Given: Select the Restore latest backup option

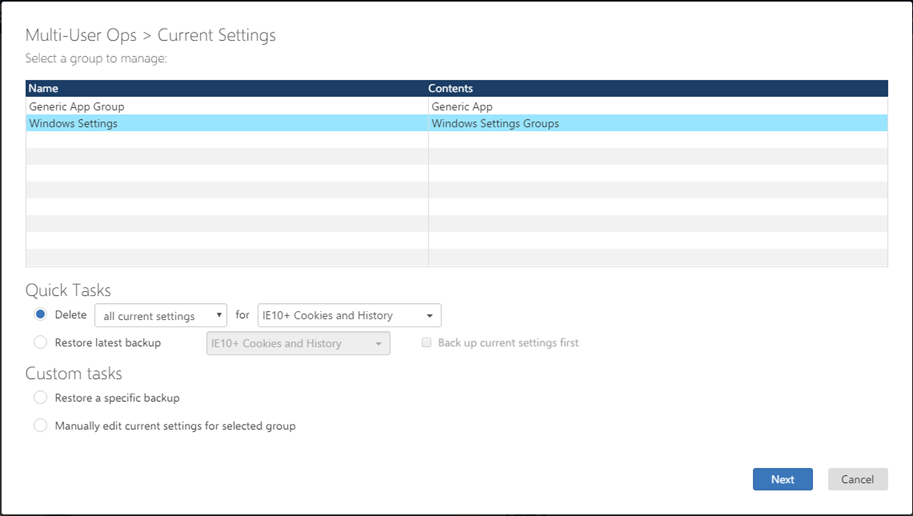Looking at the screenshot, I should pos(41,343).
